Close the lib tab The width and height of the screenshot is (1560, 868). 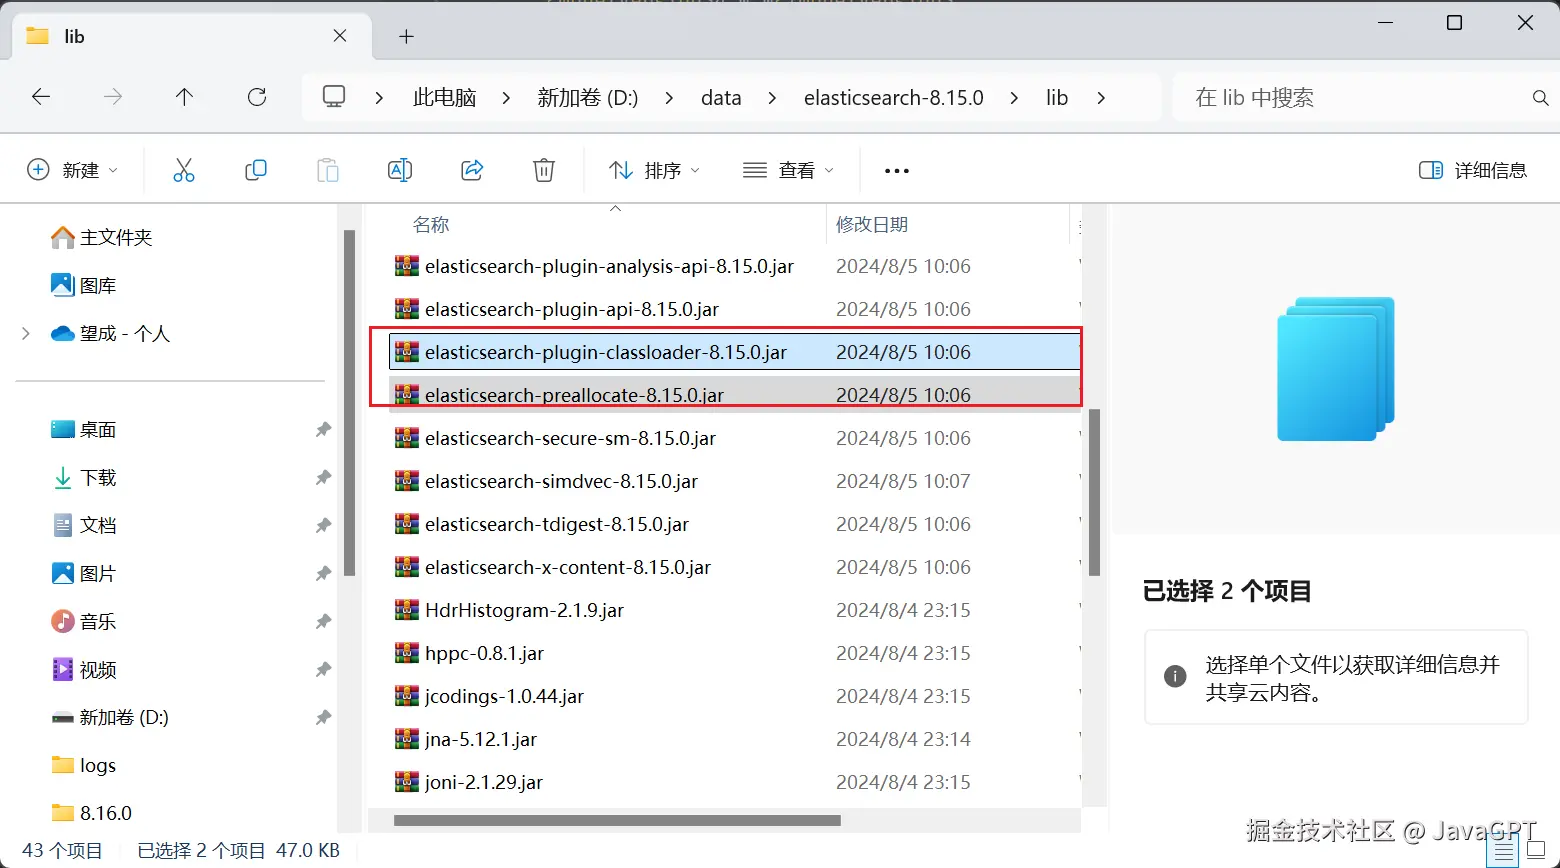(340, 36)
